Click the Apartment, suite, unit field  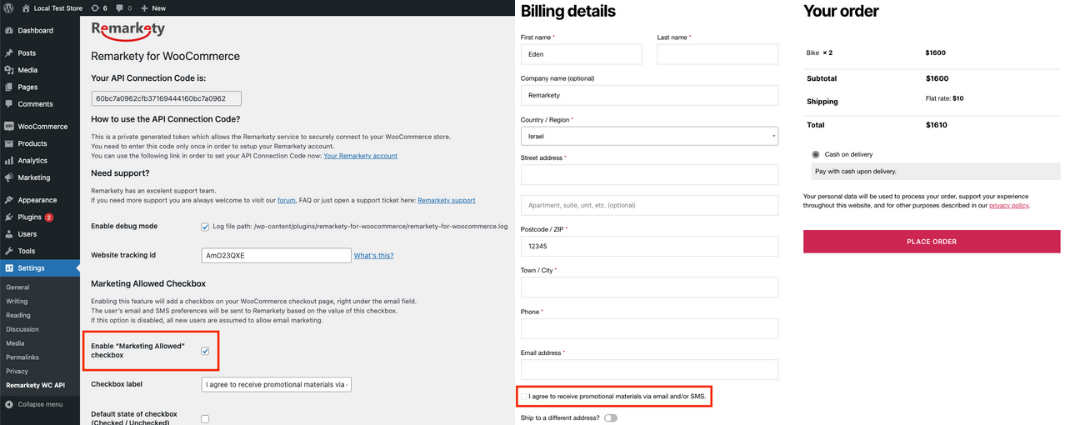click(650, 205)
